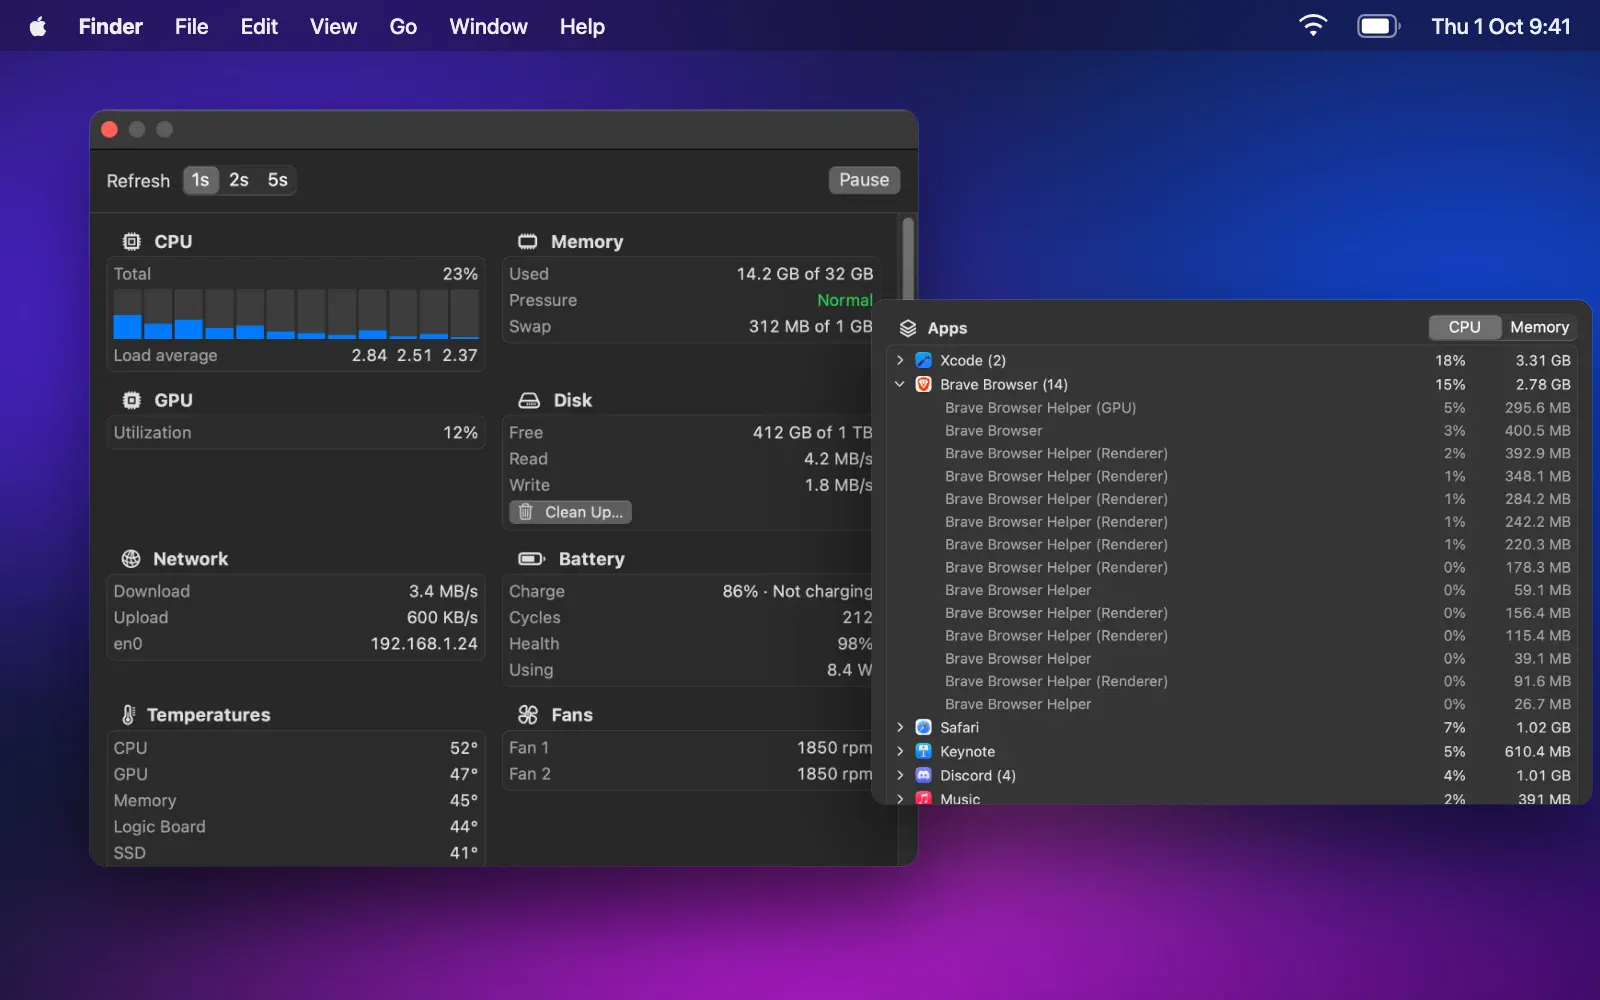Select the Brave Browser Helper (GPU) row
This screenshot has height=1000, width=1600.
point(1232,408)
